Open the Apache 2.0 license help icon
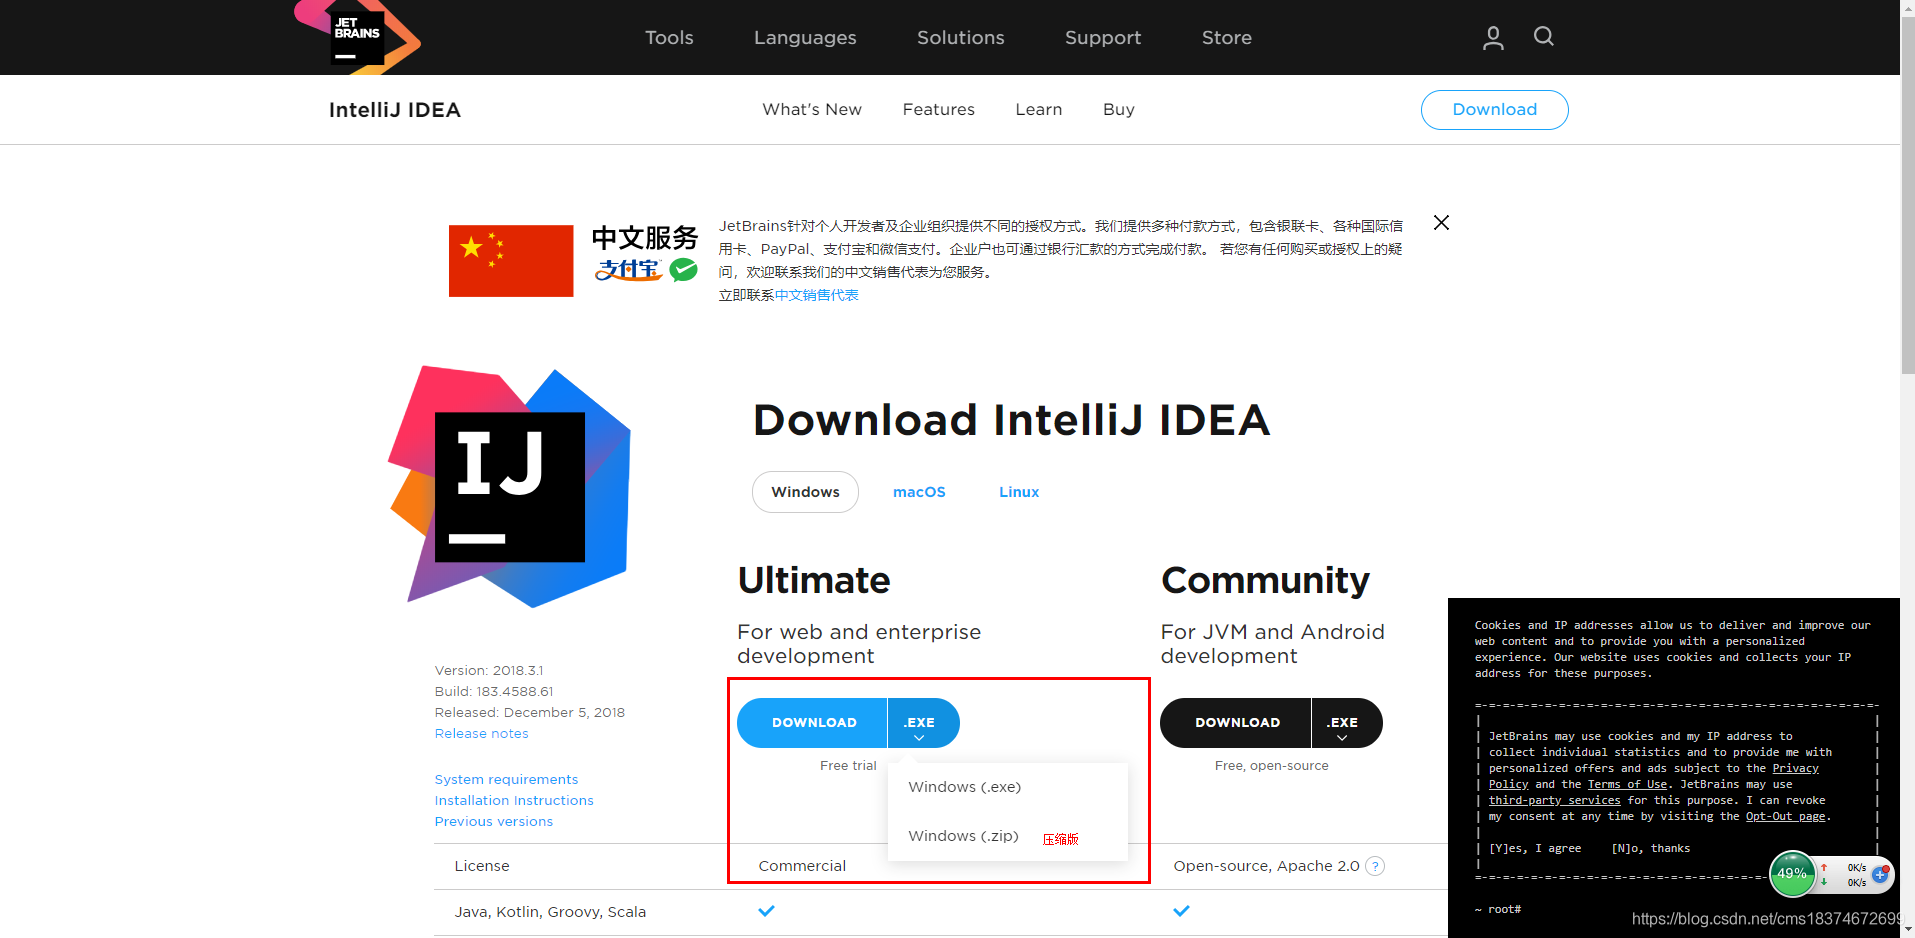 pos(1375,866)
